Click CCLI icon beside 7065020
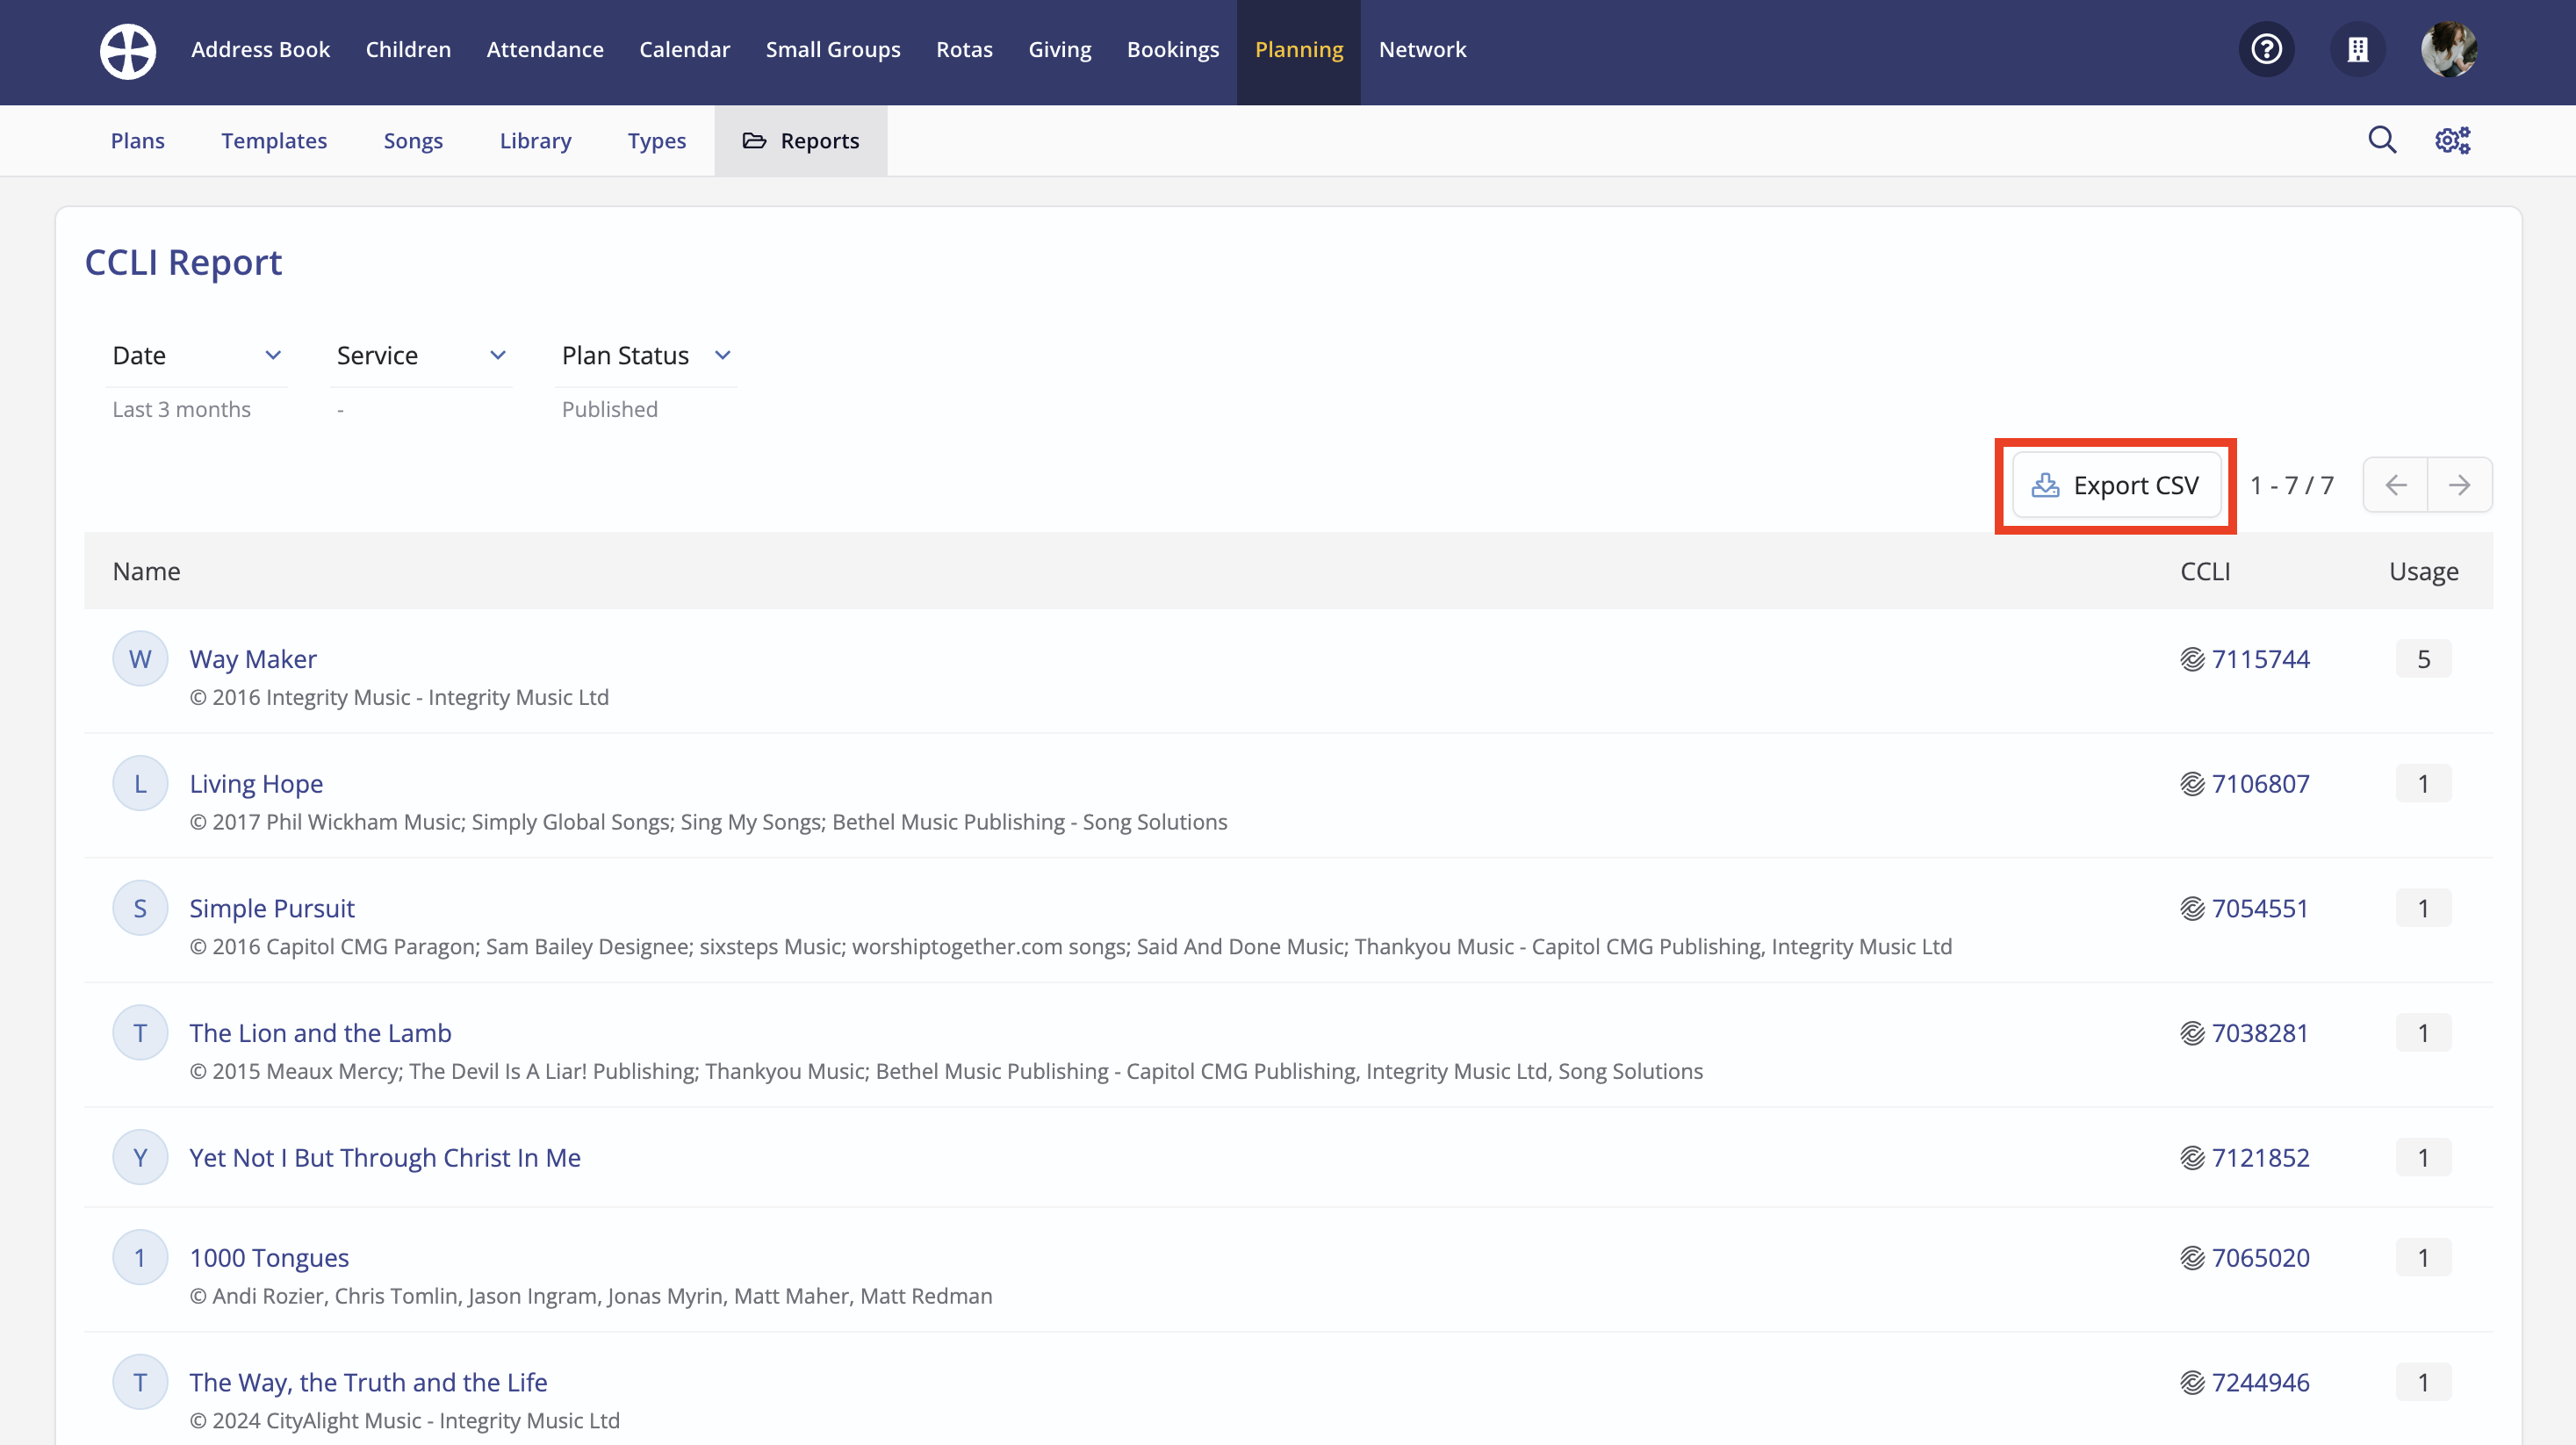Screen dimensions: 2576x1445 [x=2192, y=1257]
